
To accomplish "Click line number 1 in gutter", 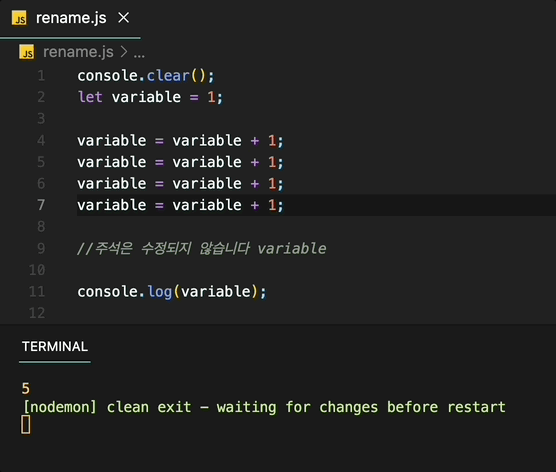I will point(41,76).
